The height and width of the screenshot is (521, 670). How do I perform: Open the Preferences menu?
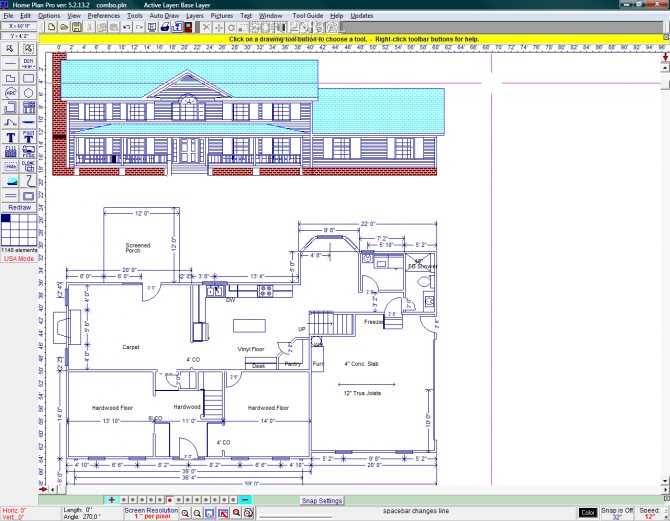point(104,16)
